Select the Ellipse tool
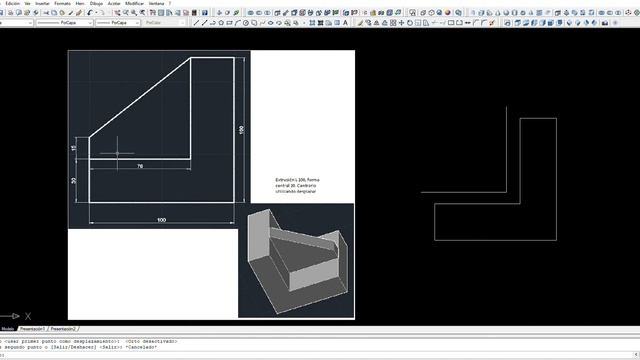640x360 pixels. [x=271, y=23]
